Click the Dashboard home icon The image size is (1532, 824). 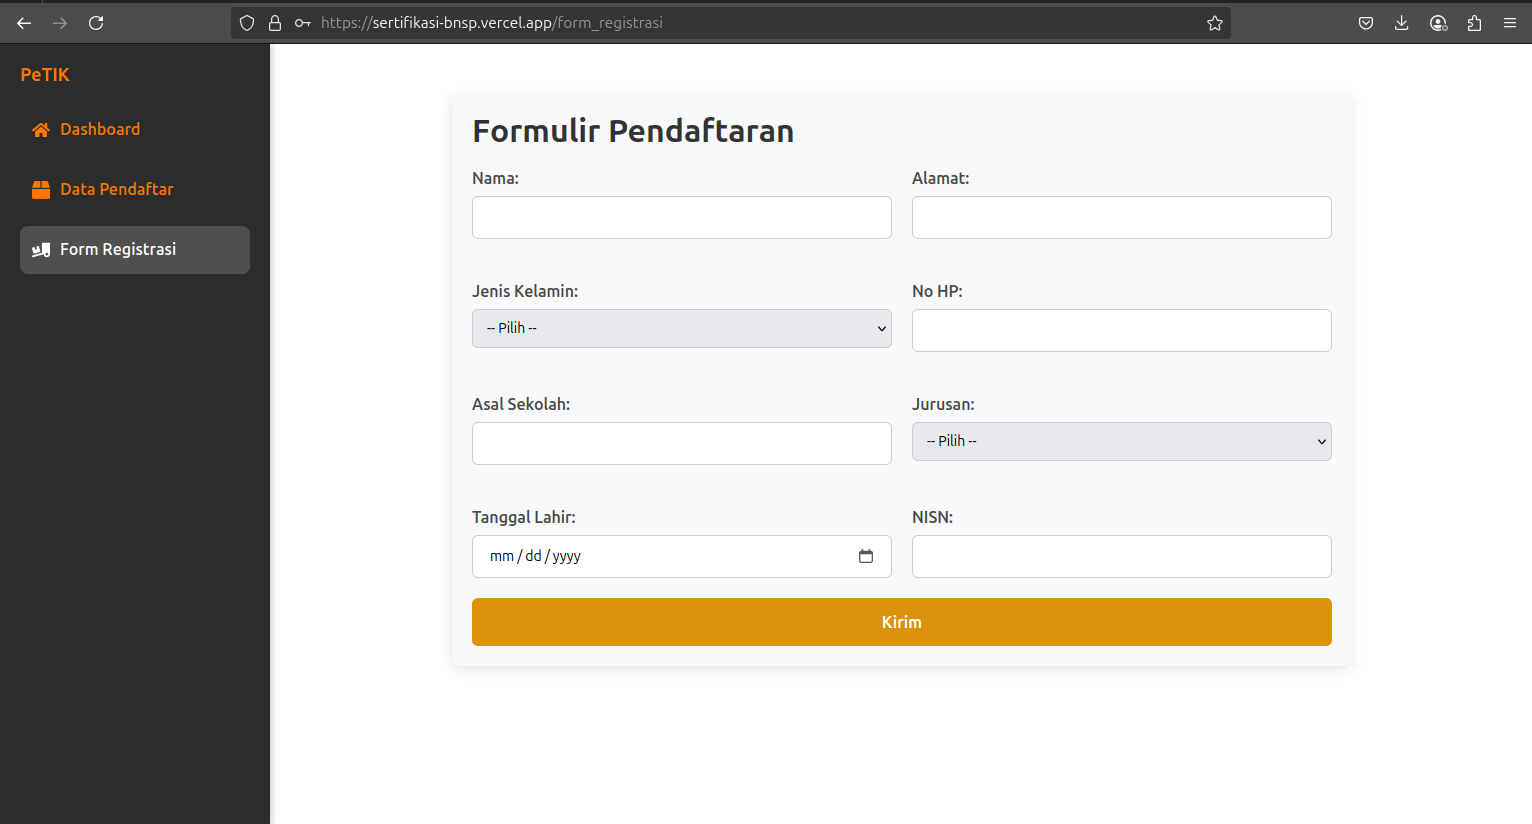click(x=40, y=130)
